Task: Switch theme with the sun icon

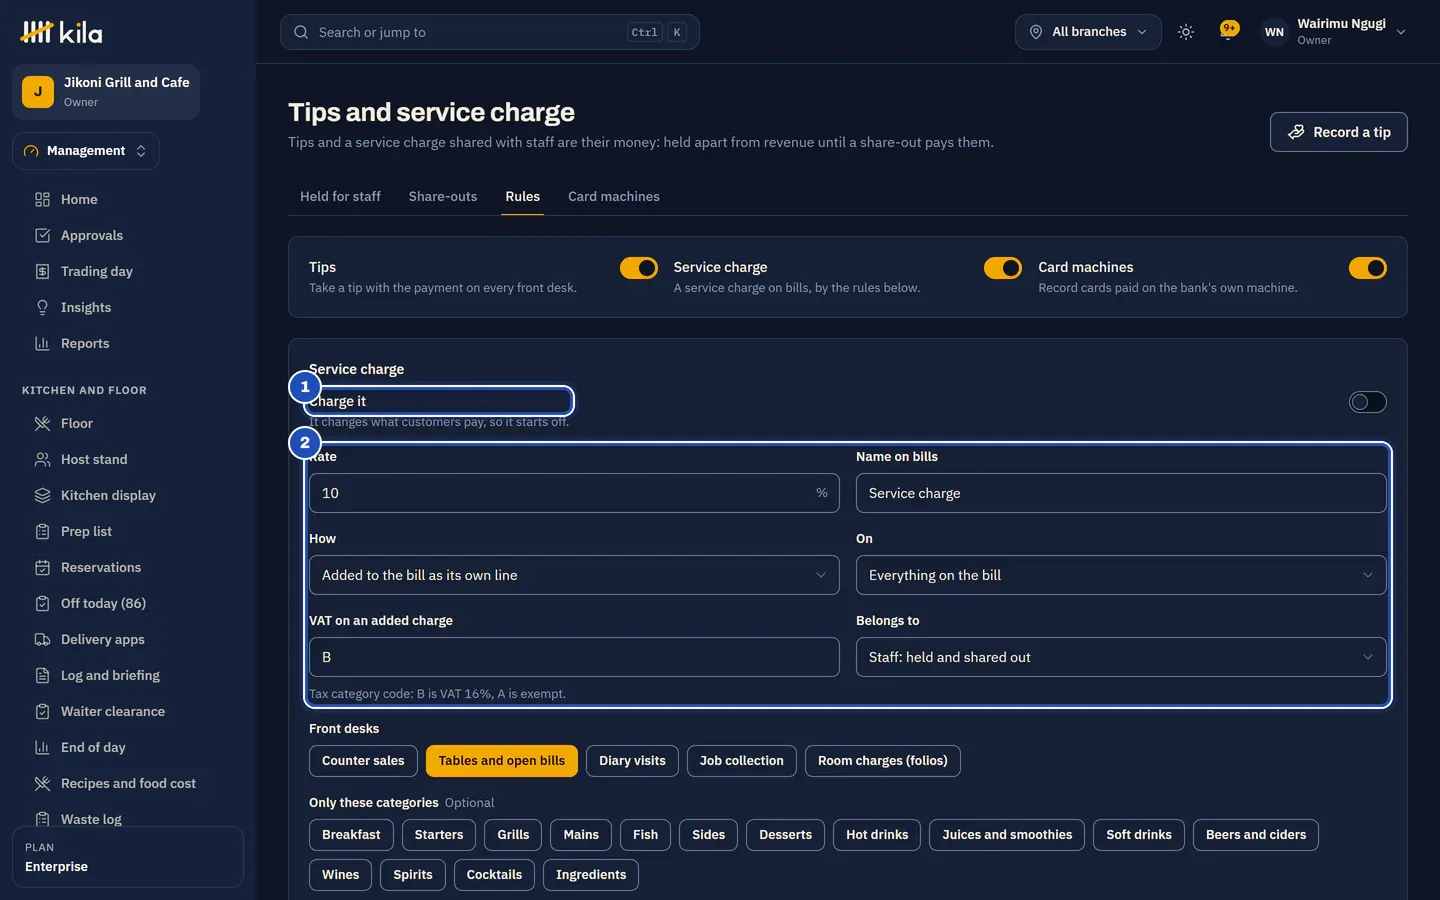Action: 1186,32
